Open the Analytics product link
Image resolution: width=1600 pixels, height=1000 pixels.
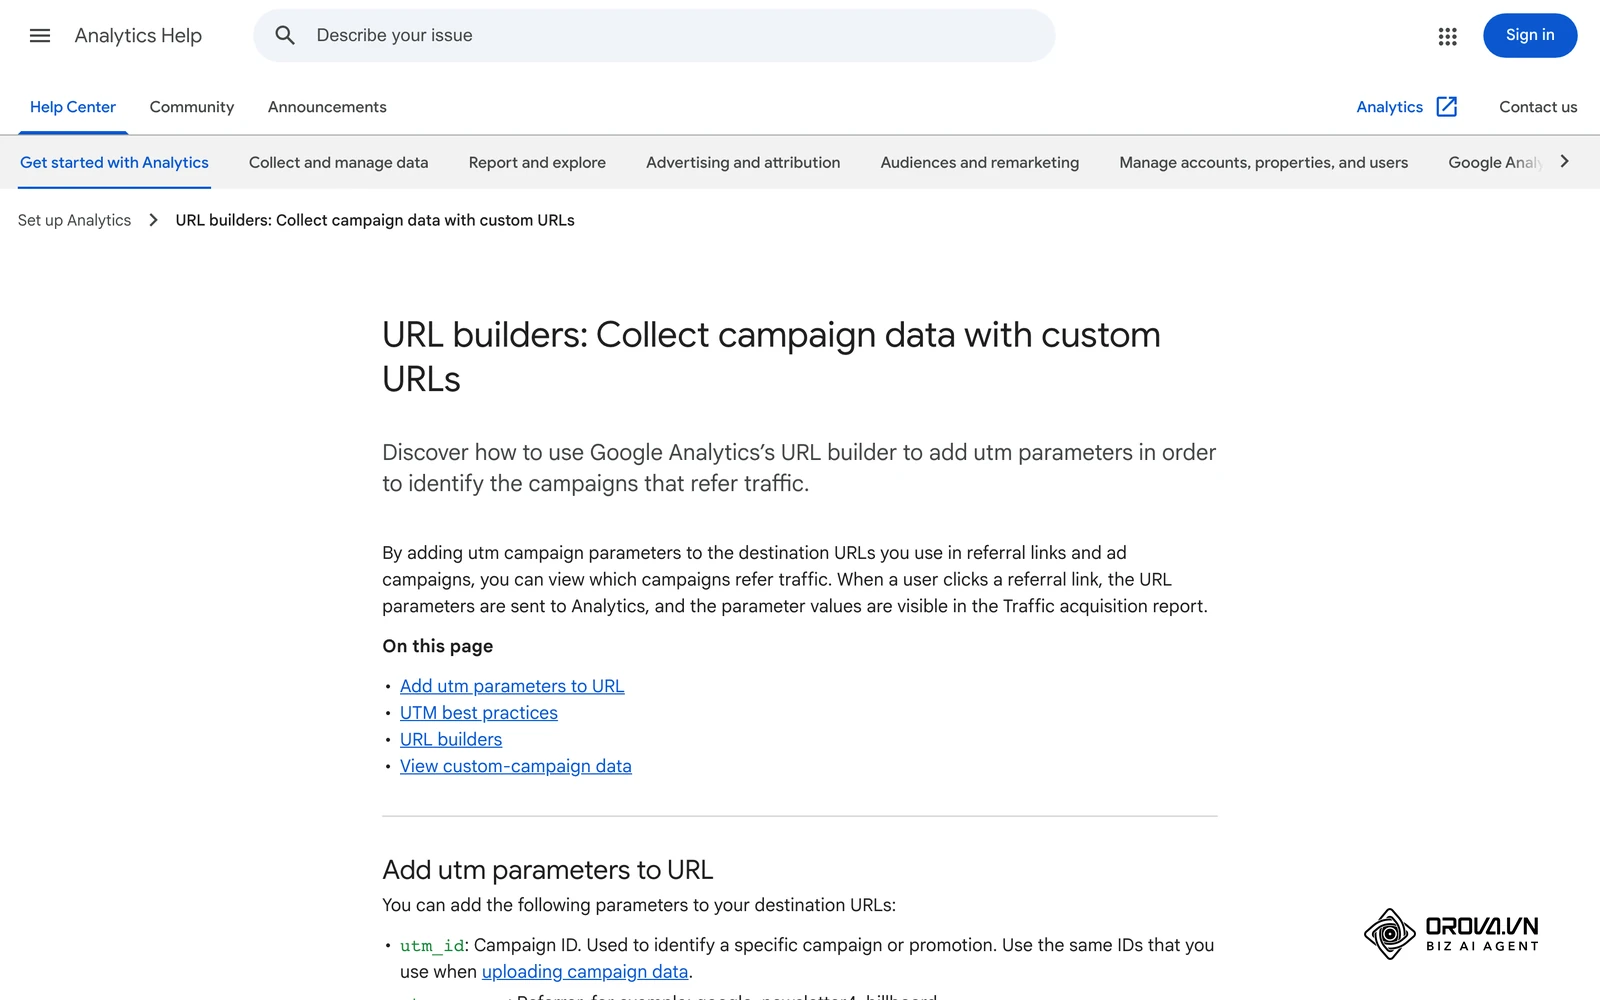[x=1389, y=107]
